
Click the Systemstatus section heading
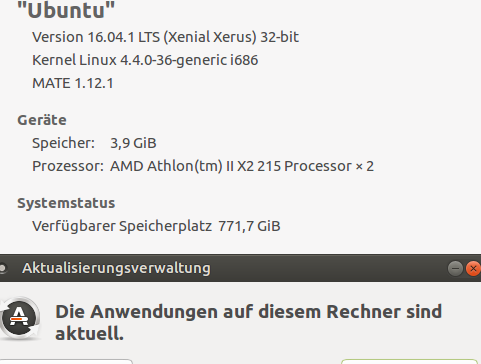point(66,203)
